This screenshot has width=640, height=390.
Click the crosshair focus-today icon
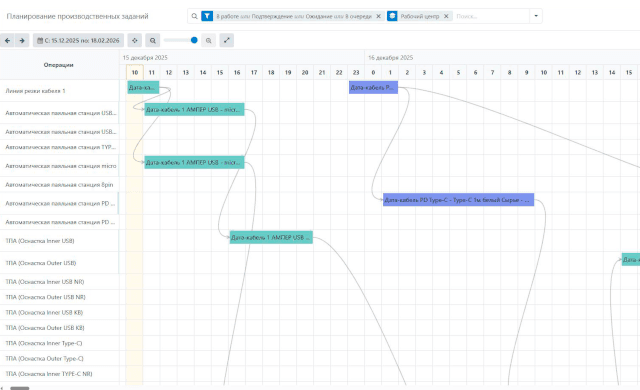(x=135, y=40)
